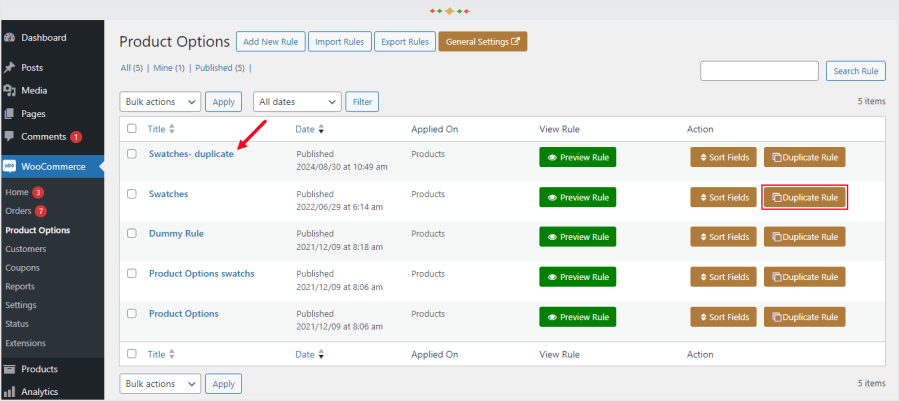The width and height of the screenshot is (899, 401).
Task: Click the top Date column sort arrow
Action: (321, 129)
